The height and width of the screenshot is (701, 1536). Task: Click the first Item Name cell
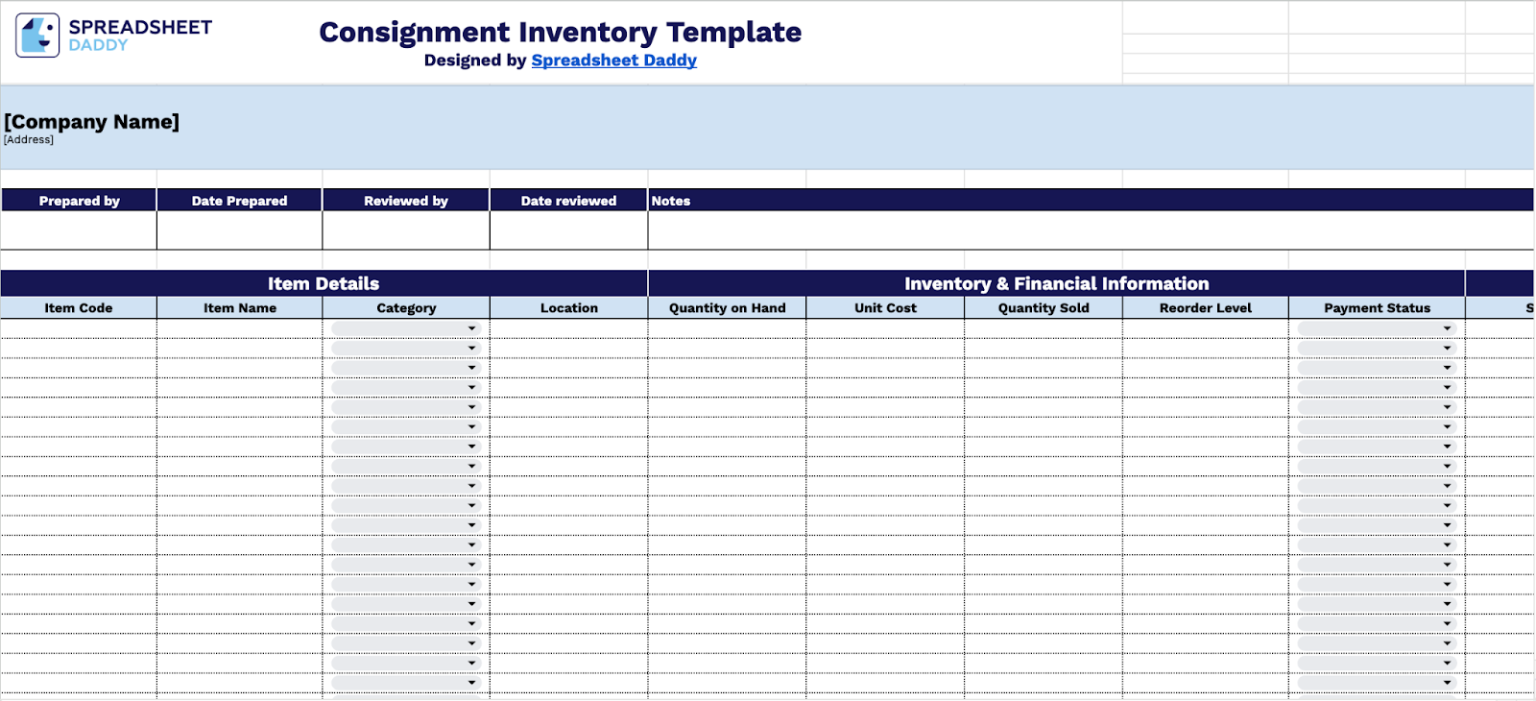pyautogui.click(x=238, y=327)
